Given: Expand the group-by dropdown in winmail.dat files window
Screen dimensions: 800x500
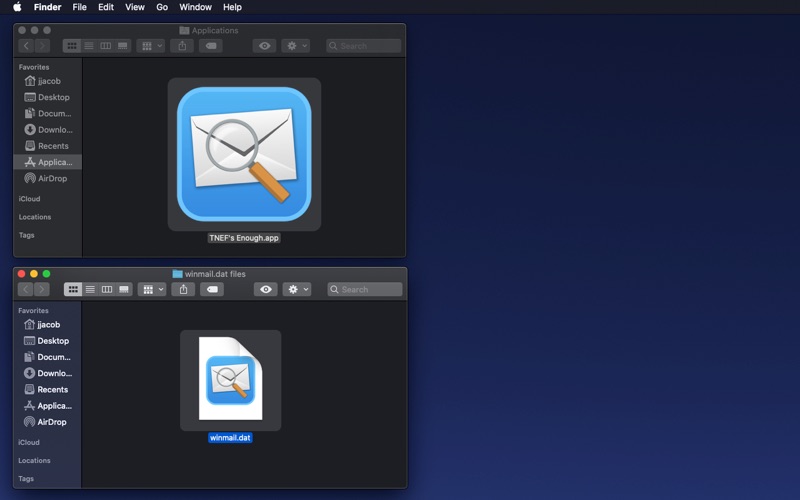Looking at the screenshot, I should (x=152, y=289).
